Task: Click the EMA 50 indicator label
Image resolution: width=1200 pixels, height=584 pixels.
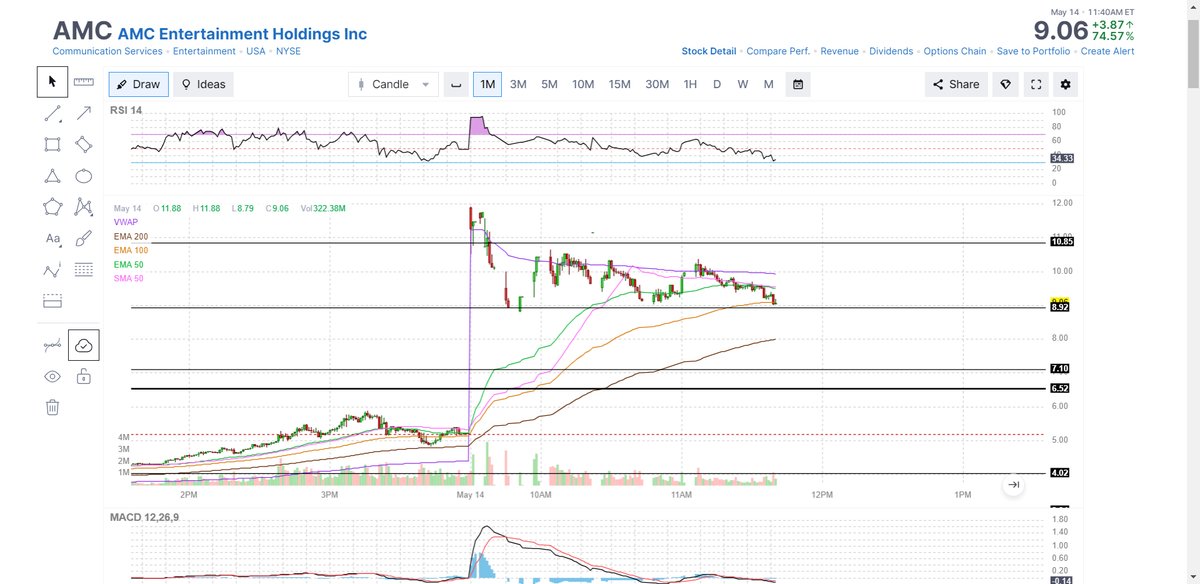Action: tap(128, 264)
